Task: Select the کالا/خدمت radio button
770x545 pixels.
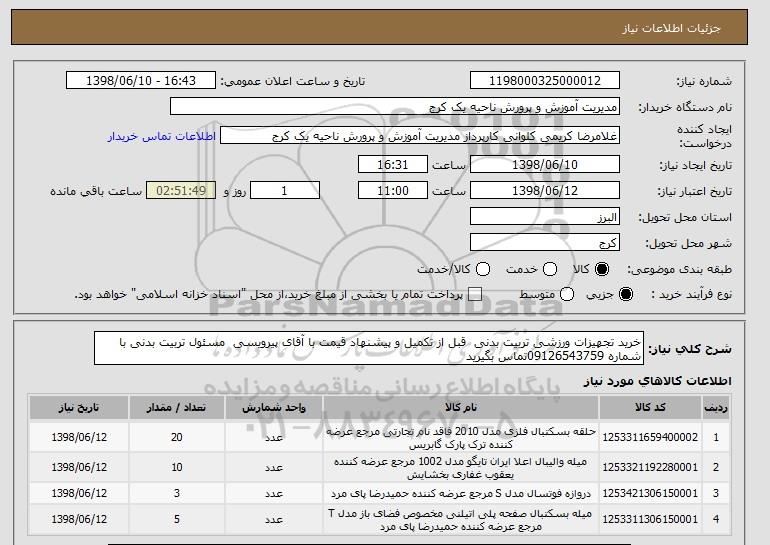Action: point(483,269)
